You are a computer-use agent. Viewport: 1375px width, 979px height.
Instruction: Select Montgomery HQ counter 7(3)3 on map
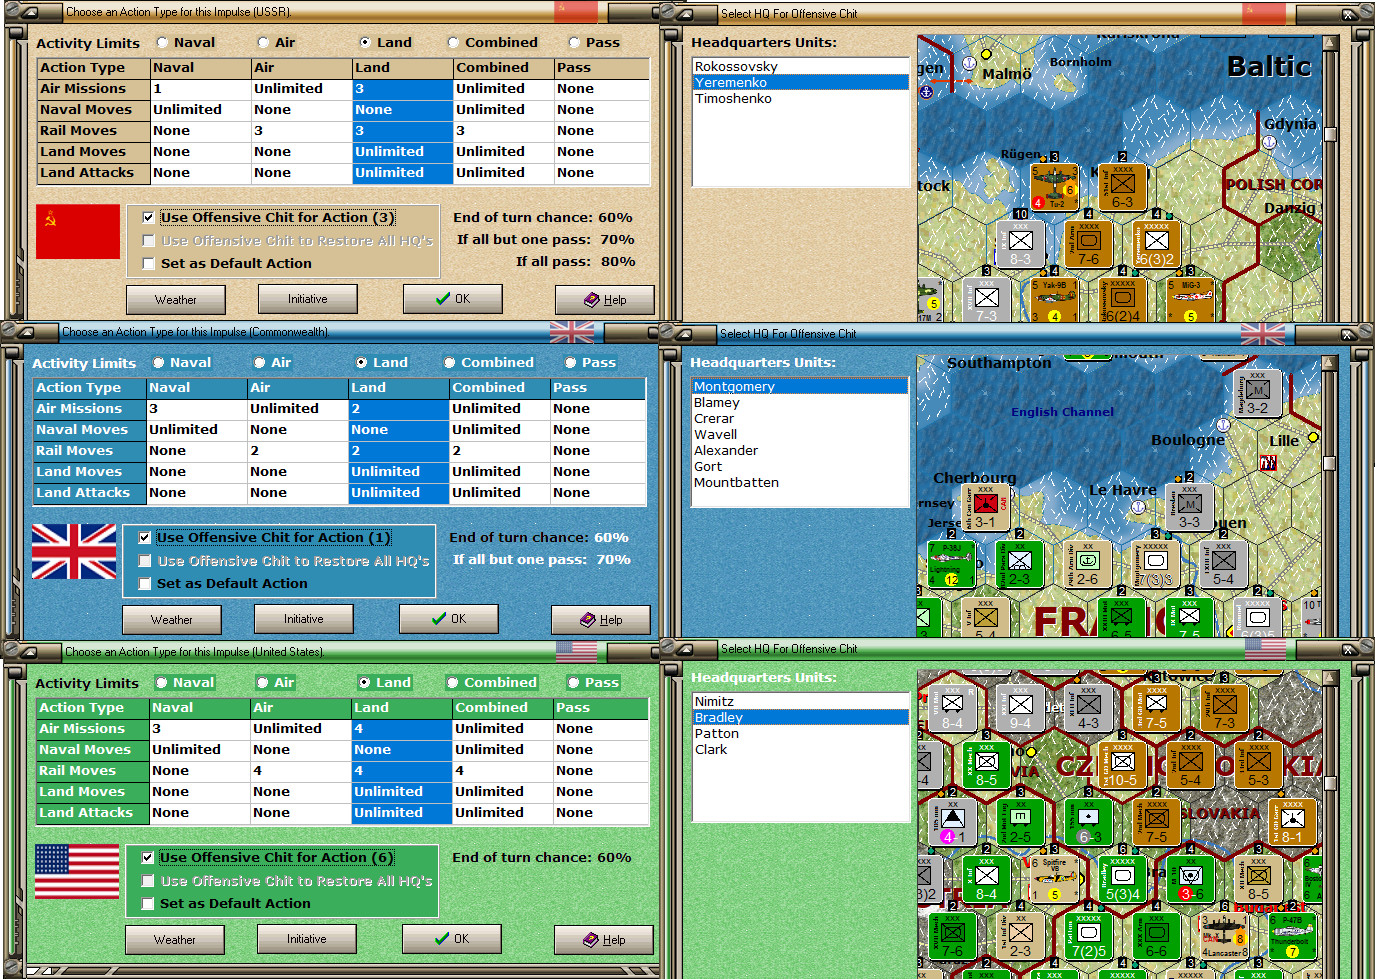[x=1156, y=564]
